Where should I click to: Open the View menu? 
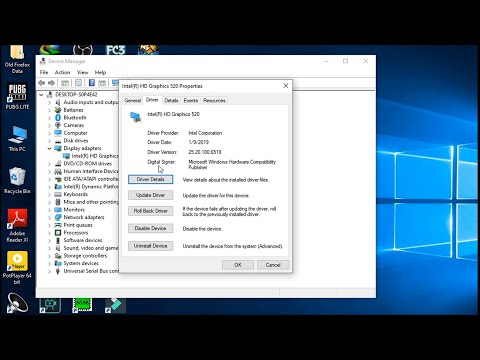82,72
